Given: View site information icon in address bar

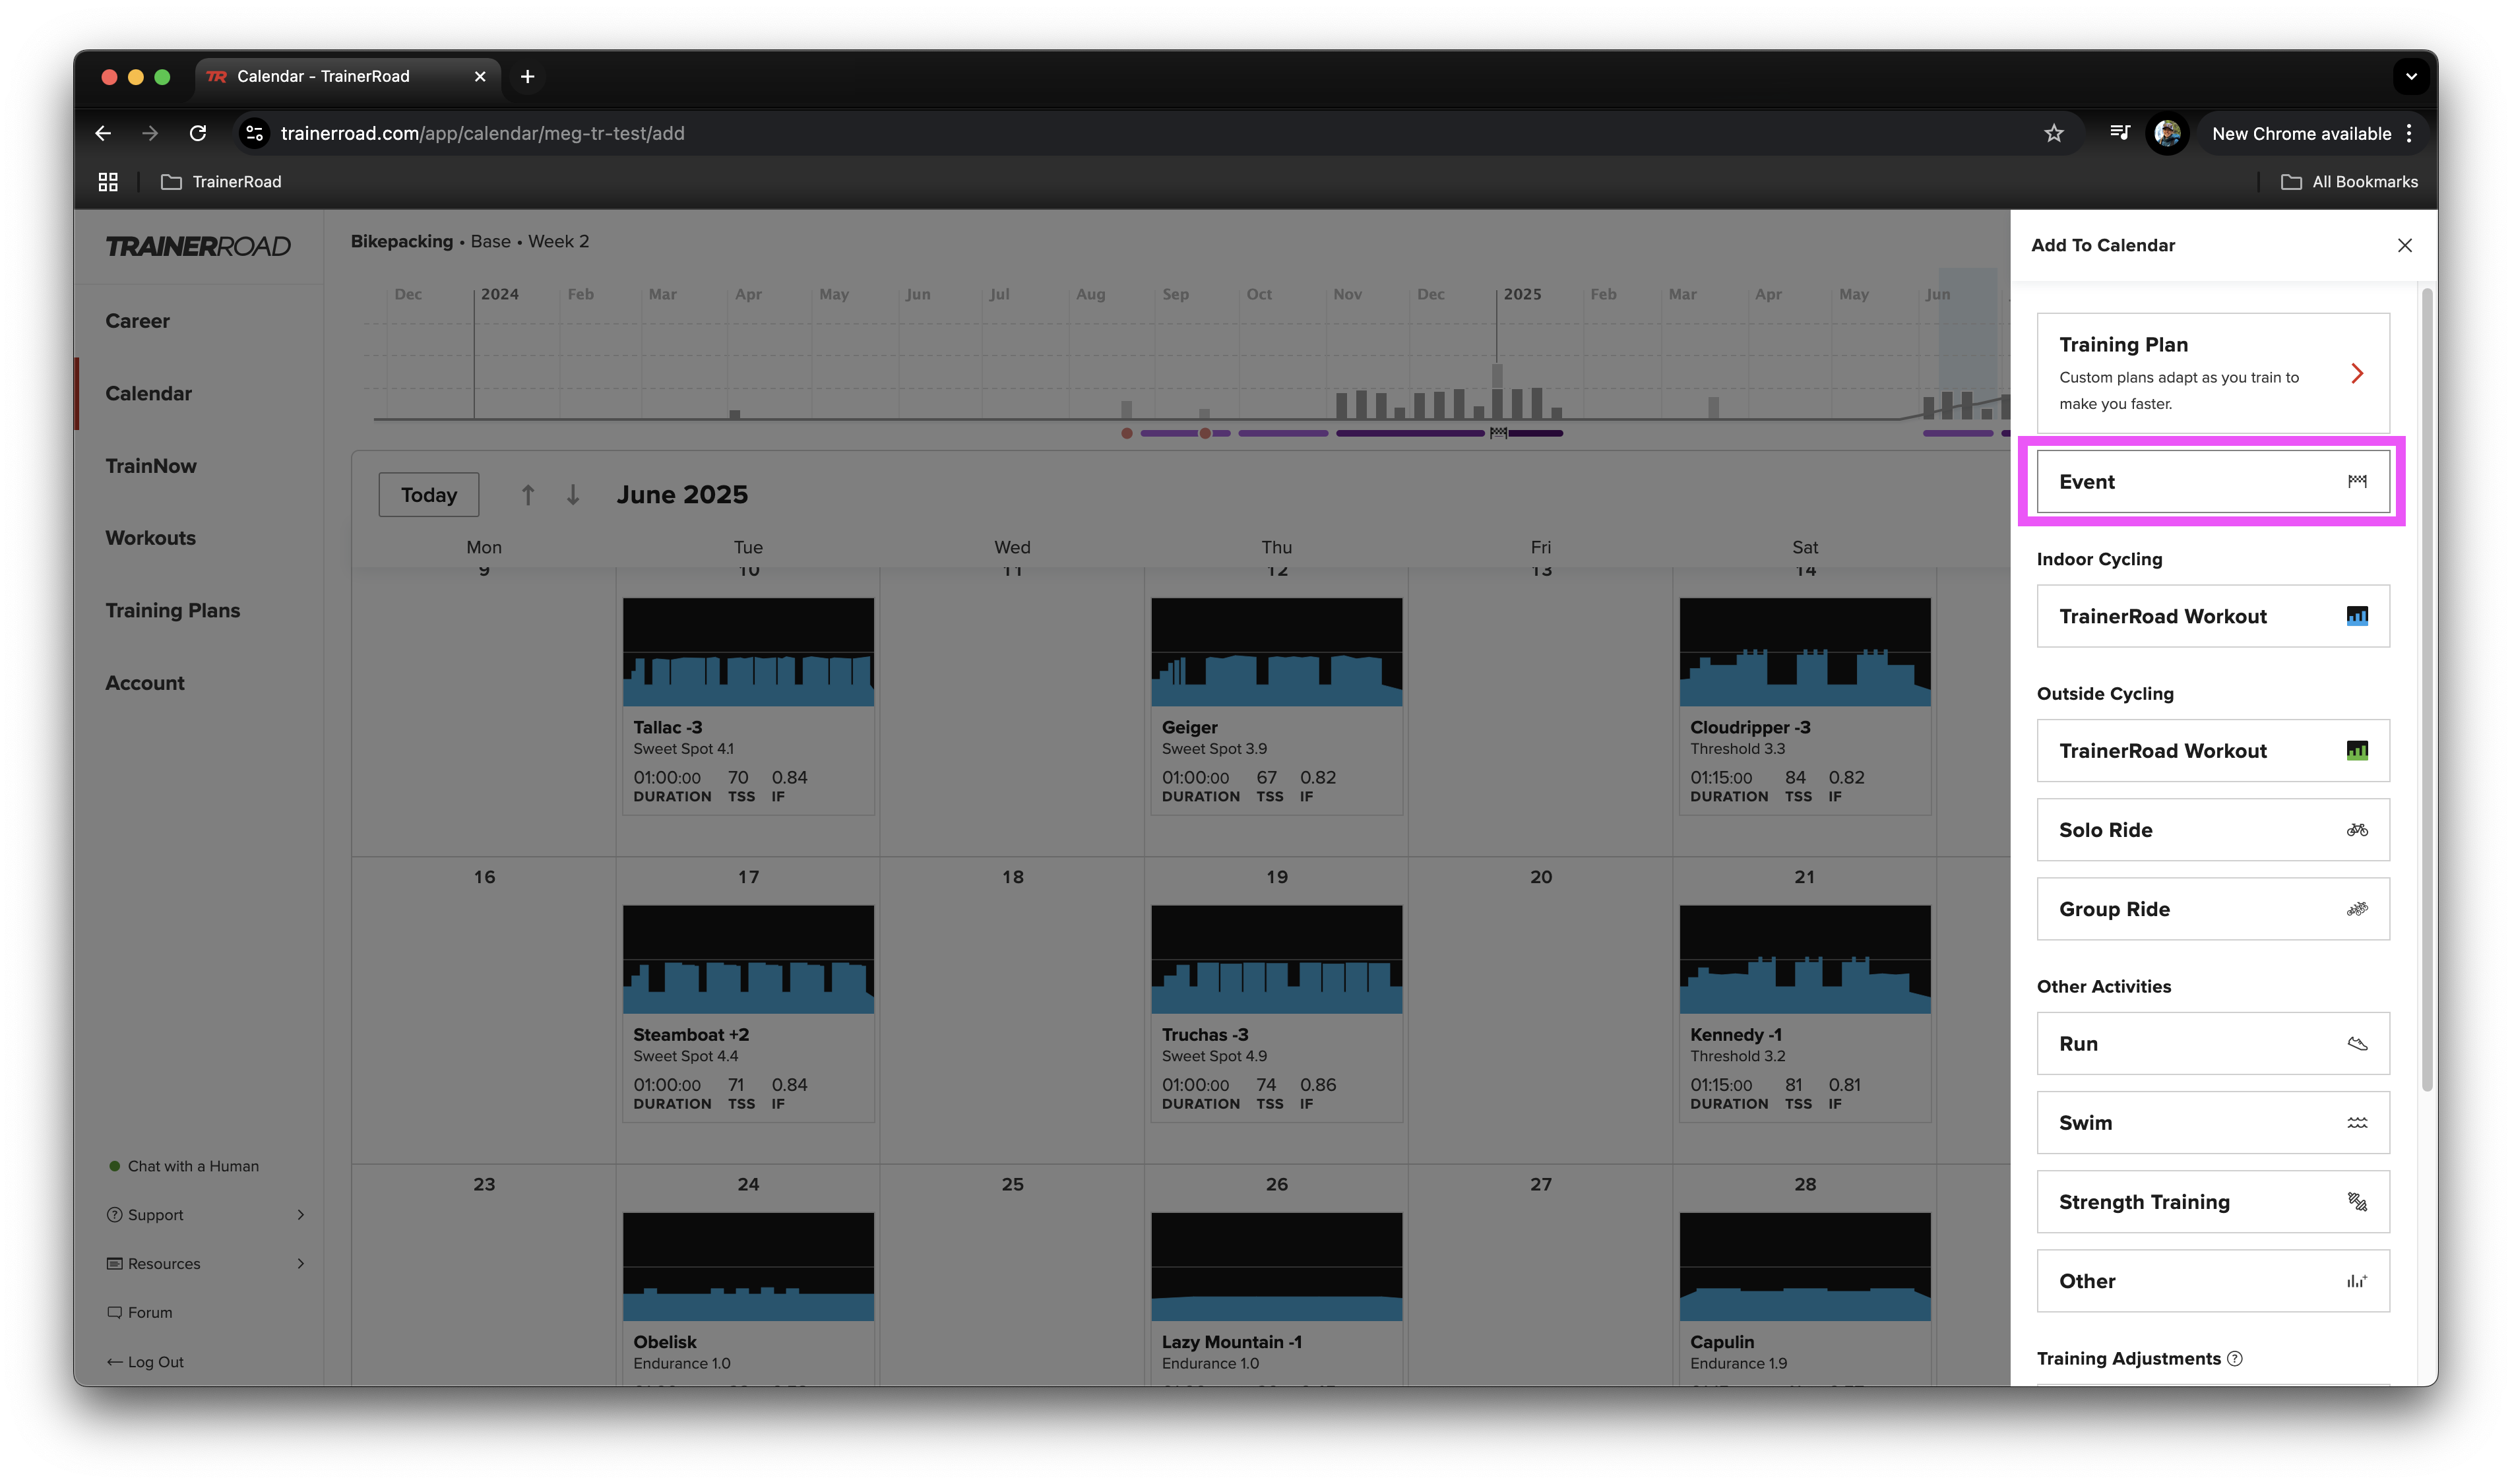Looking at the screenshot, I should coord(255,133).
